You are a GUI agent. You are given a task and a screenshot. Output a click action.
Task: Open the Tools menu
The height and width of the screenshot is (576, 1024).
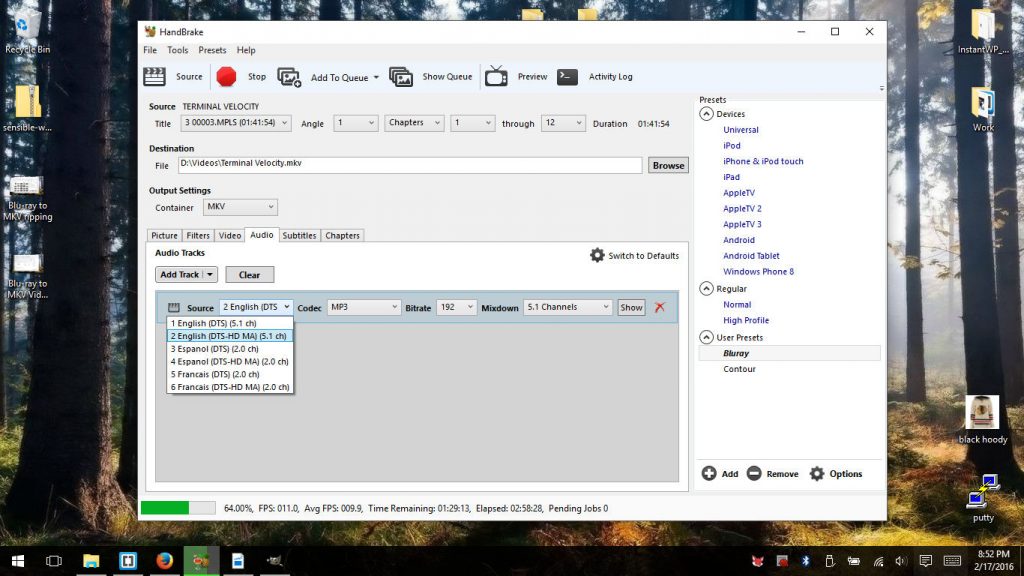pyautogui.click(x=177, y=50)
